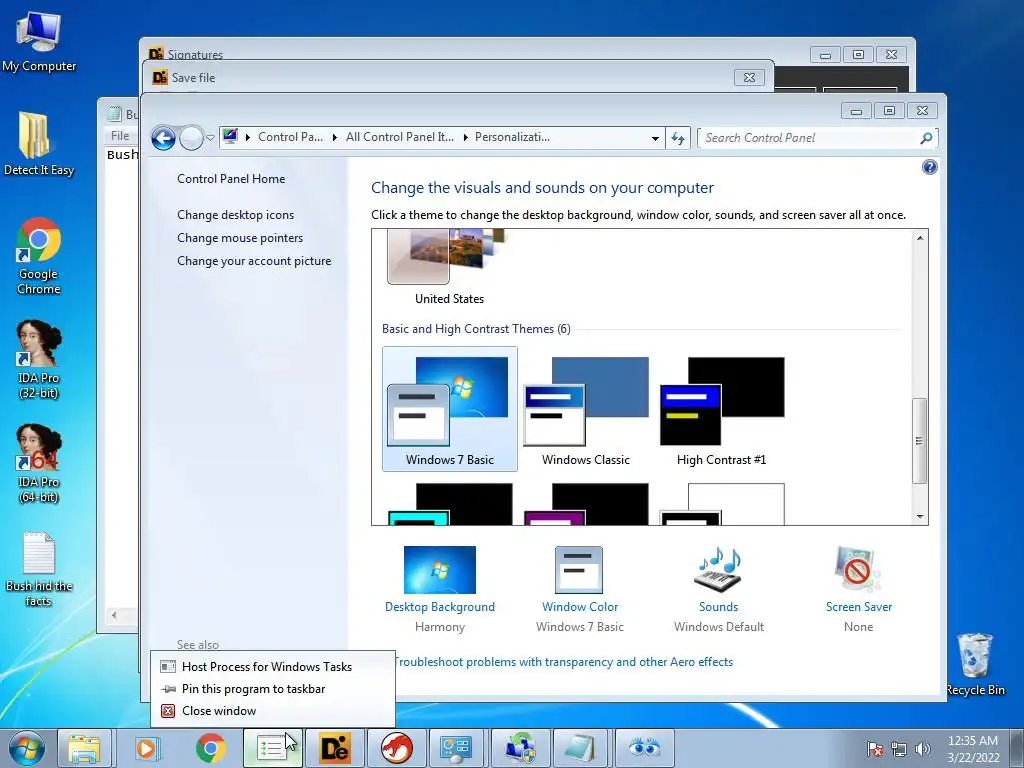The height and width of the screenshot is (768, 1024).
Task: Go to Control Panel Home
Action: click(231, 179)
